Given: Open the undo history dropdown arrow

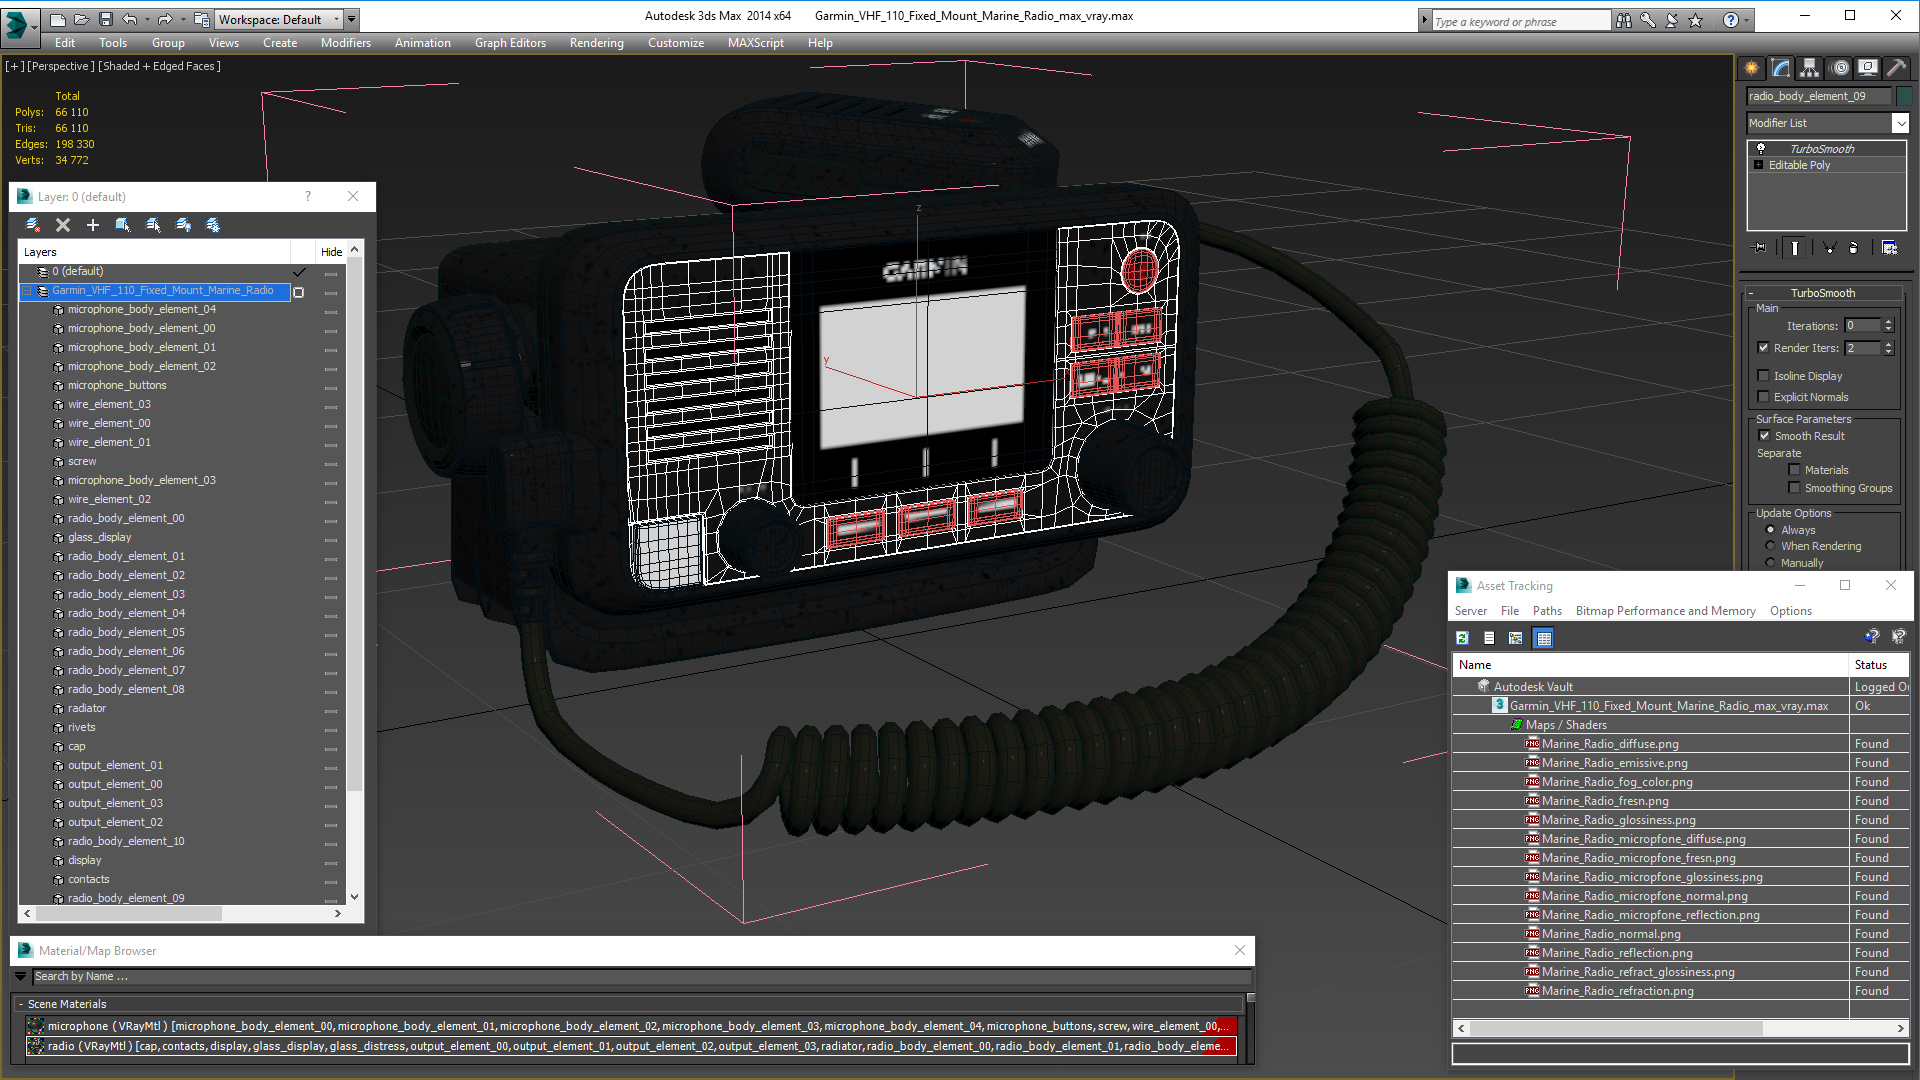Looking at the screenshot, I should pyautogui.click(x=147, y=20).
